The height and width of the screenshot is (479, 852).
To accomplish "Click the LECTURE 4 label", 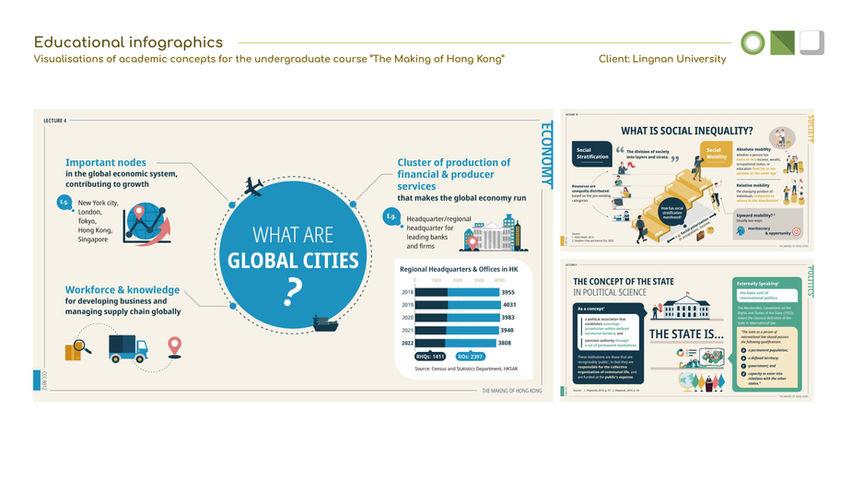I will (55, 121).
